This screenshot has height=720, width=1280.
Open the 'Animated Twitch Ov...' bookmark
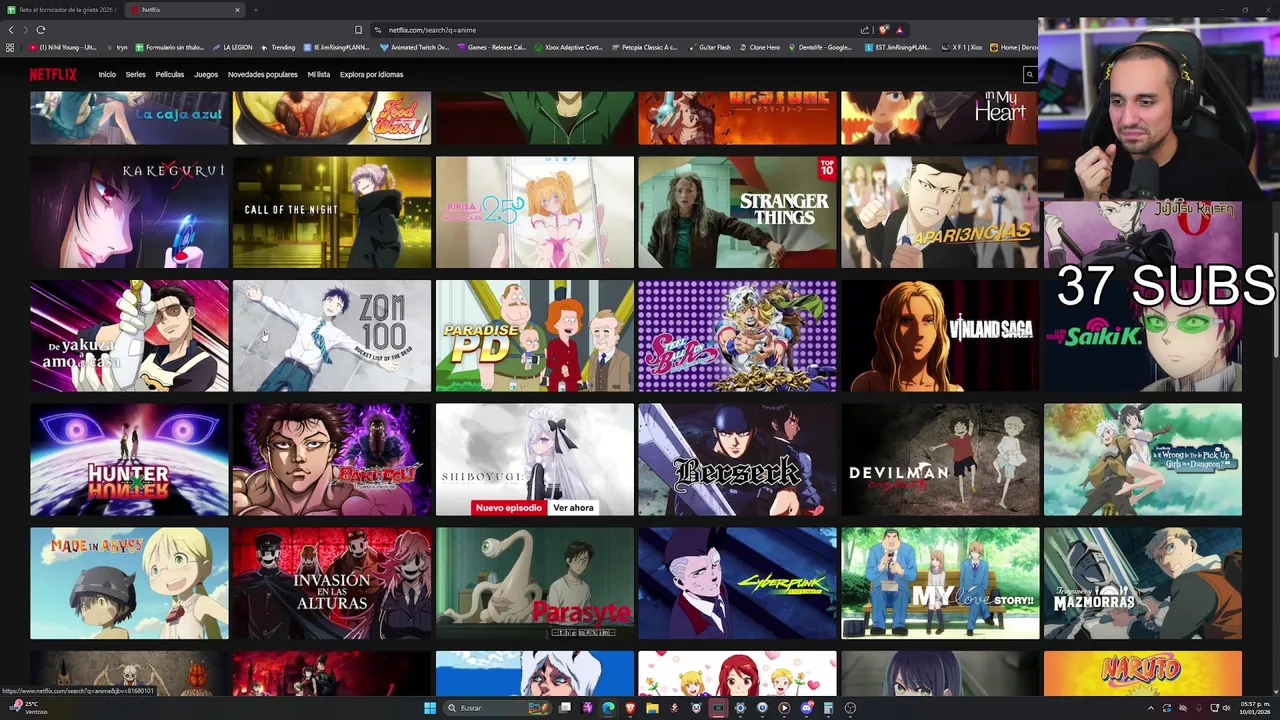(x=414, y=47)
